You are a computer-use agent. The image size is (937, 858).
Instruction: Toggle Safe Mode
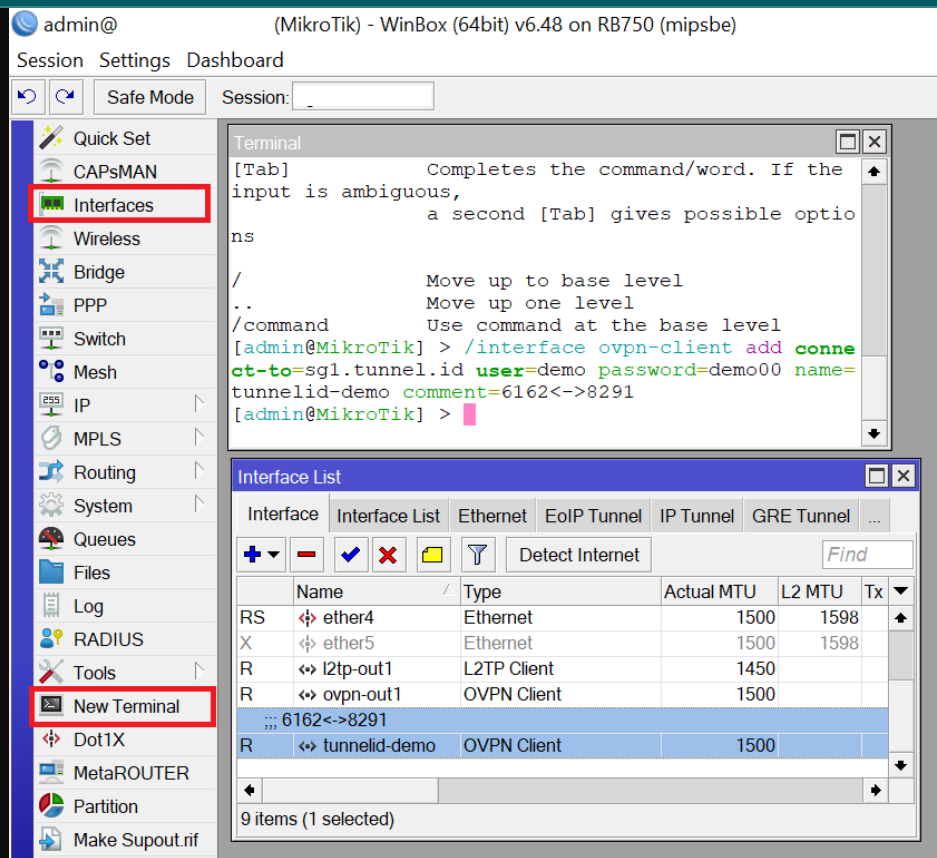click(x=150, y=97)
